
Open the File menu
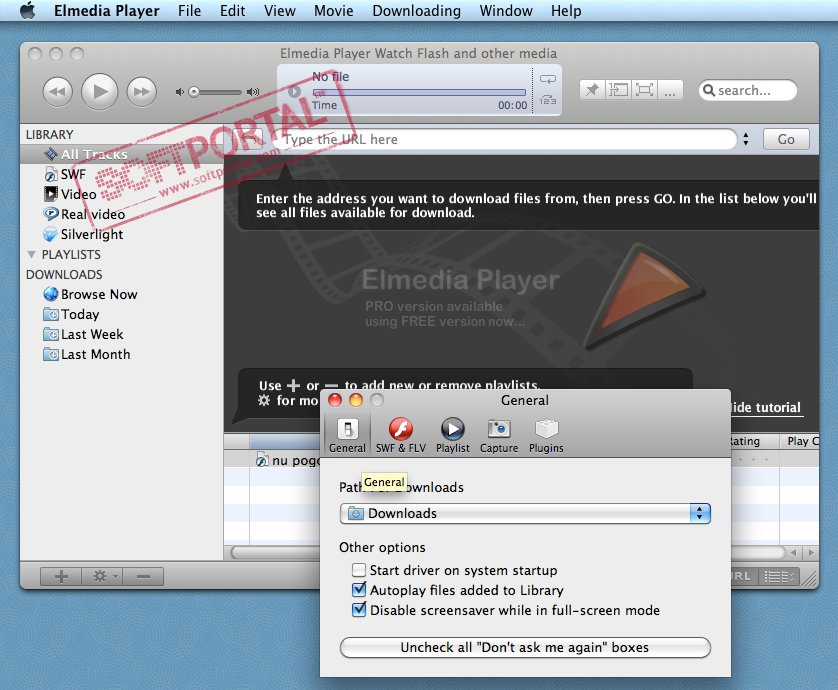pos(190,11)
